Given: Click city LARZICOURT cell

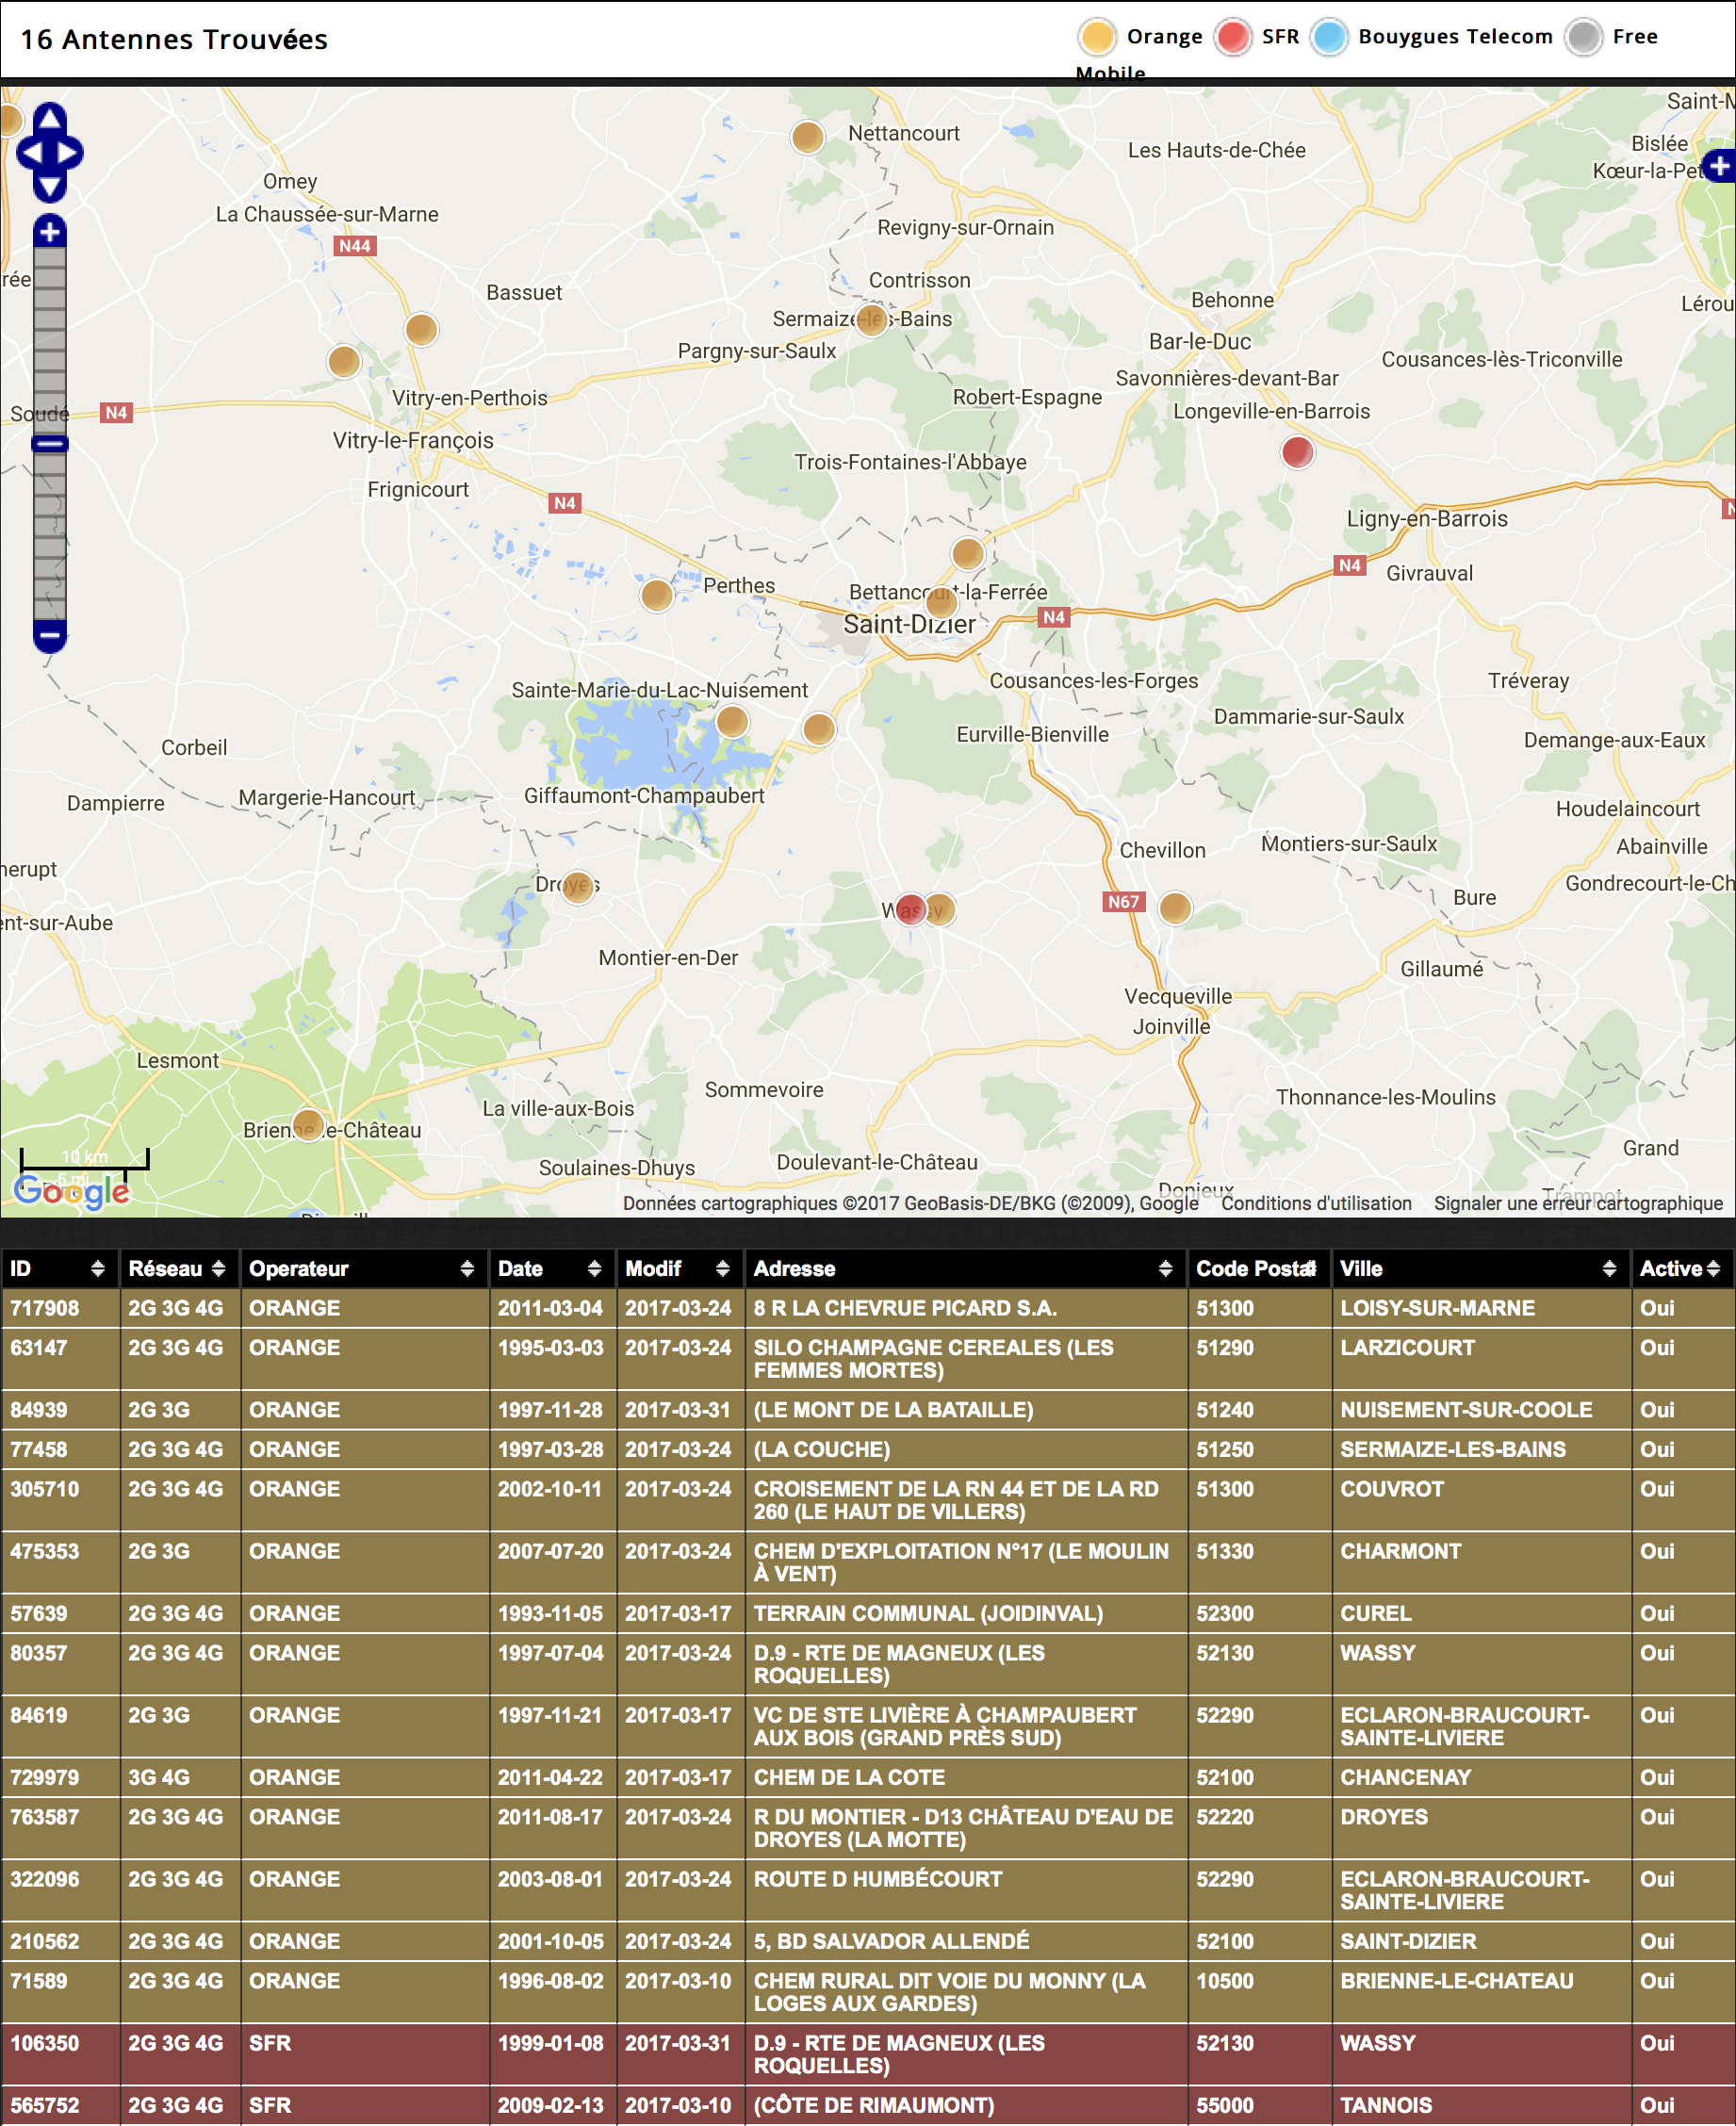Looking at the screenshot, I should (x=1481, y=1358).
